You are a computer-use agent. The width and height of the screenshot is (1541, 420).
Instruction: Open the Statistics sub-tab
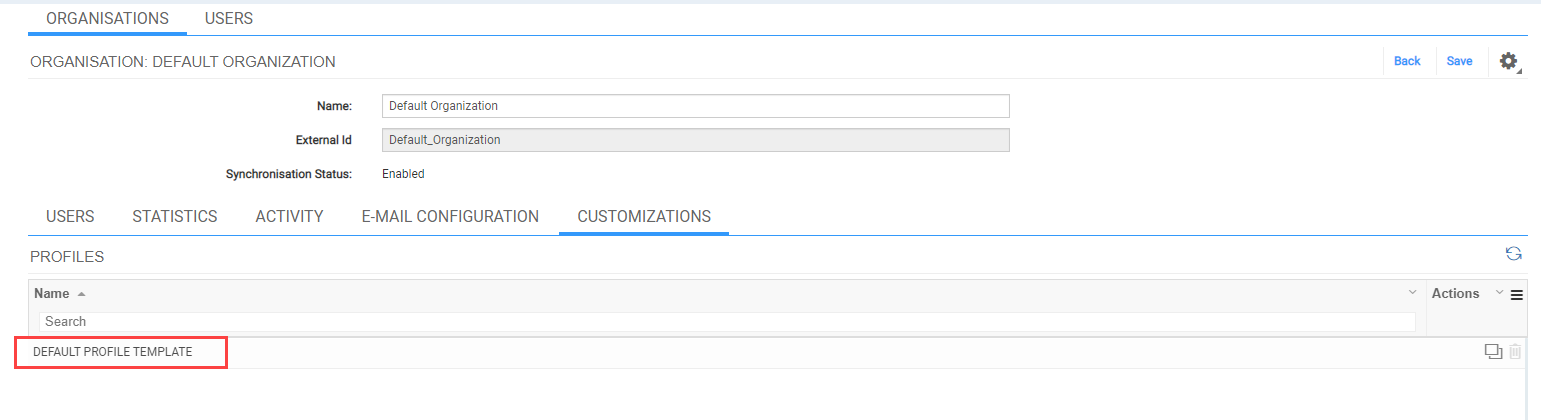coord(175,216)
